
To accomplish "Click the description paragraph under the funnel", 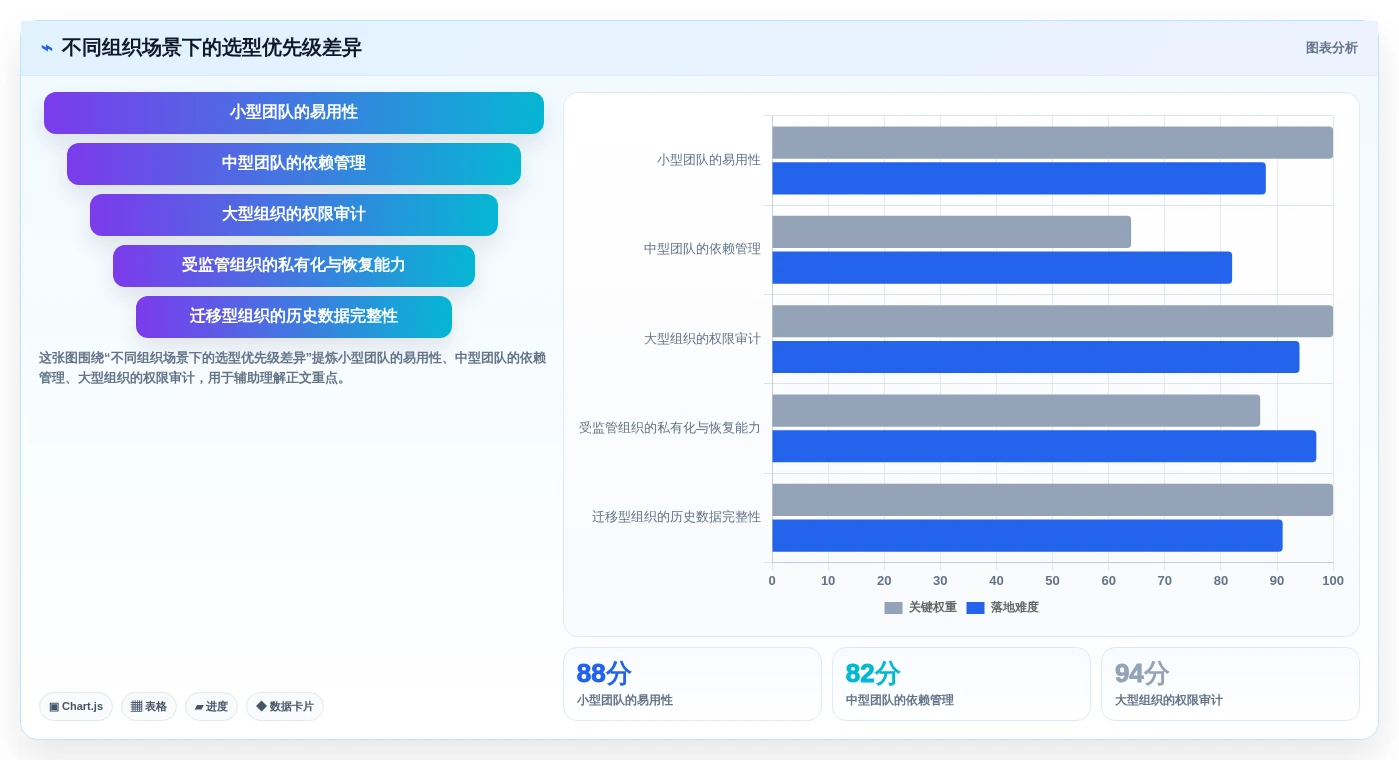I will (293, 368).
